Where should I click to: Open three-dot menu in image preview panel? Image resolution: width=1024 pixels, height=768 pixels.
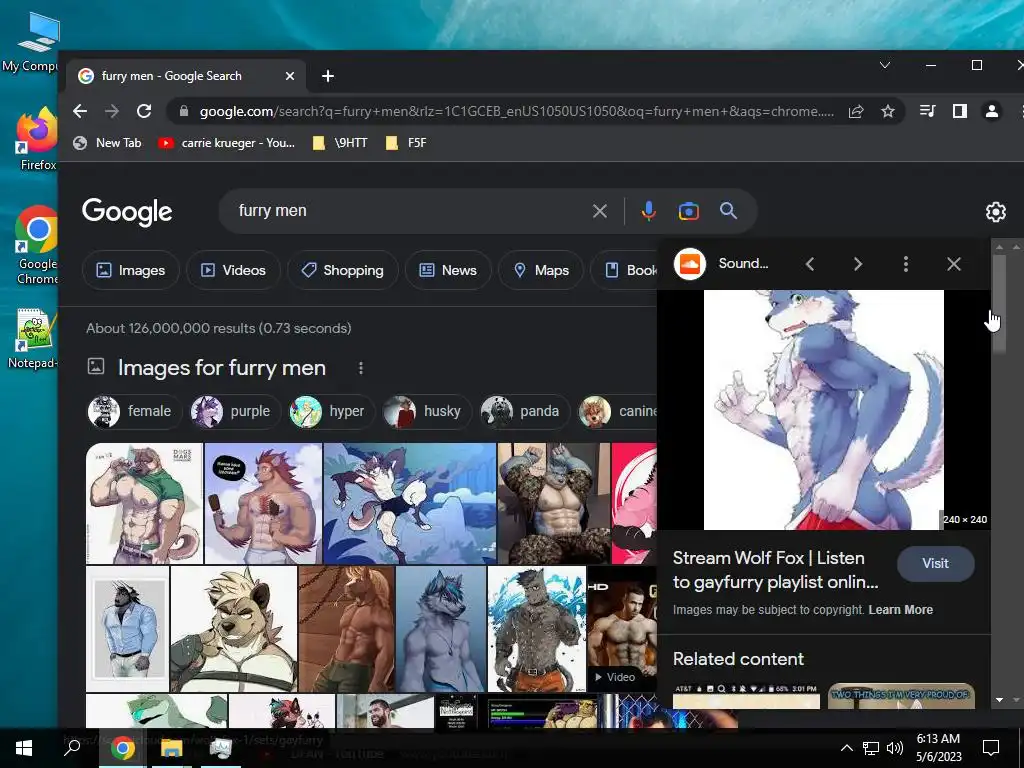click(905, 264)
